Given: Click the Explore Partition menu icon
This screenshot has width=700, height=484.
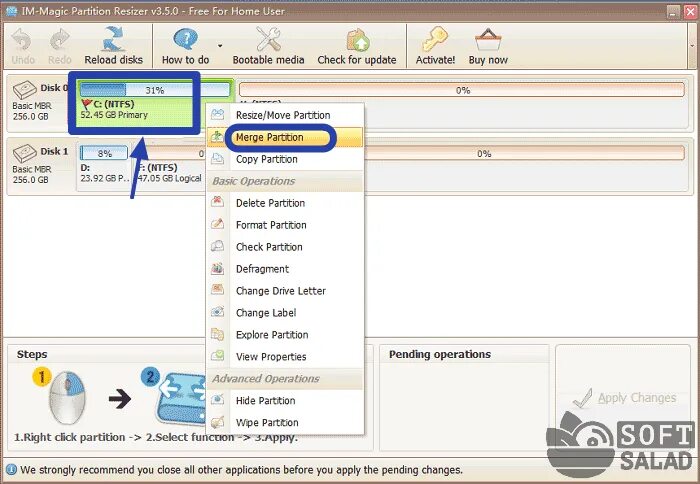Looking at the screenshot, I should point(217,334).
